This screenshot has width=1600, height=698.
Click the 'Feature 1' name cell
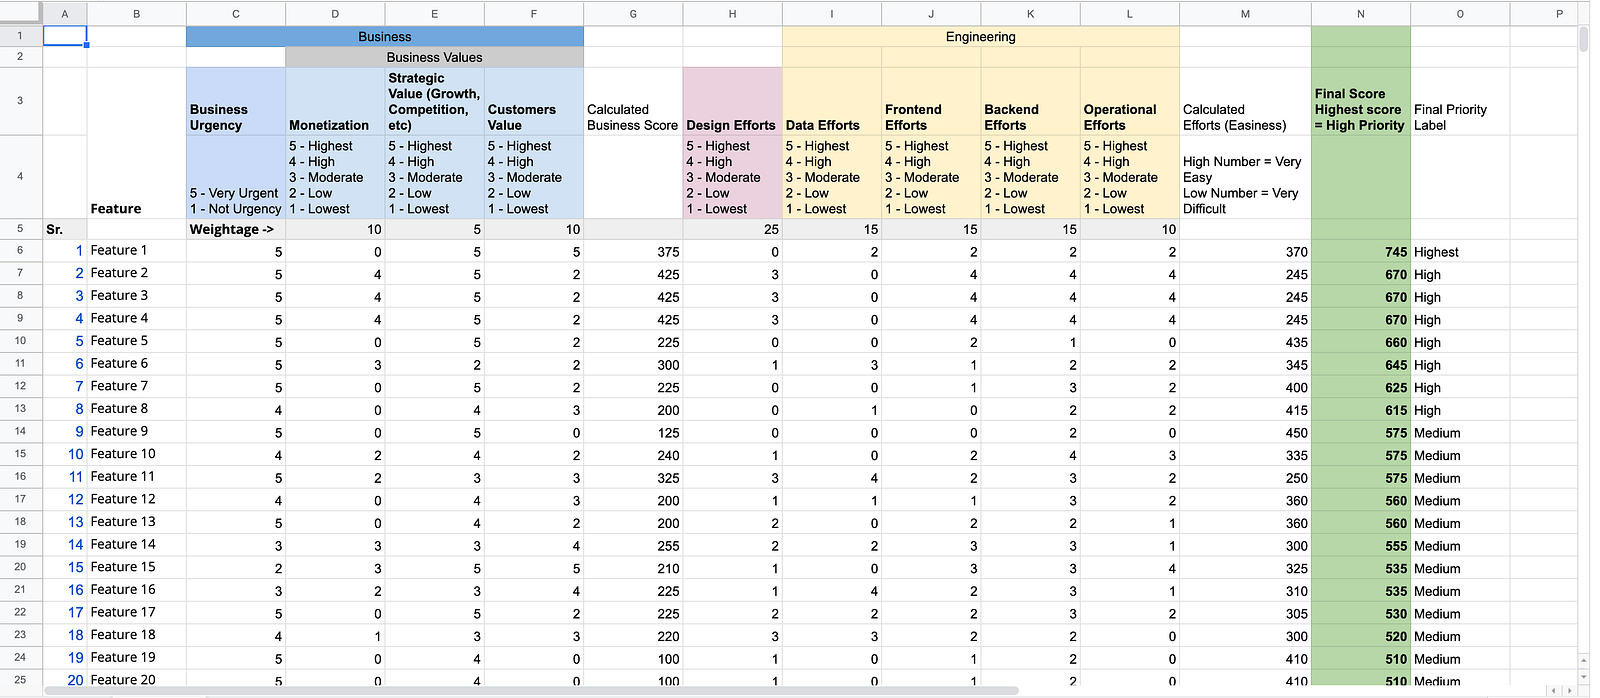(136, 251)
